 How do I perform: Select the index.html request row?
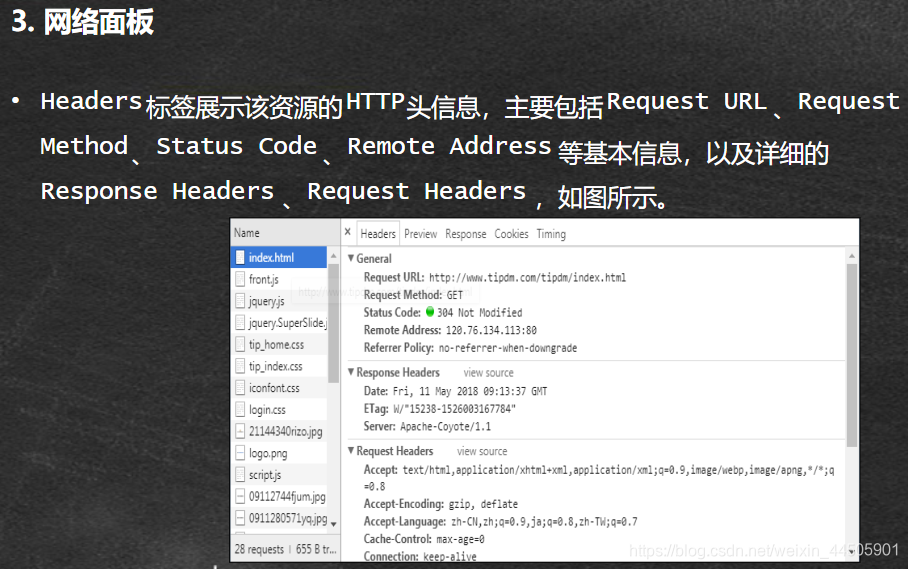[279, 258]
